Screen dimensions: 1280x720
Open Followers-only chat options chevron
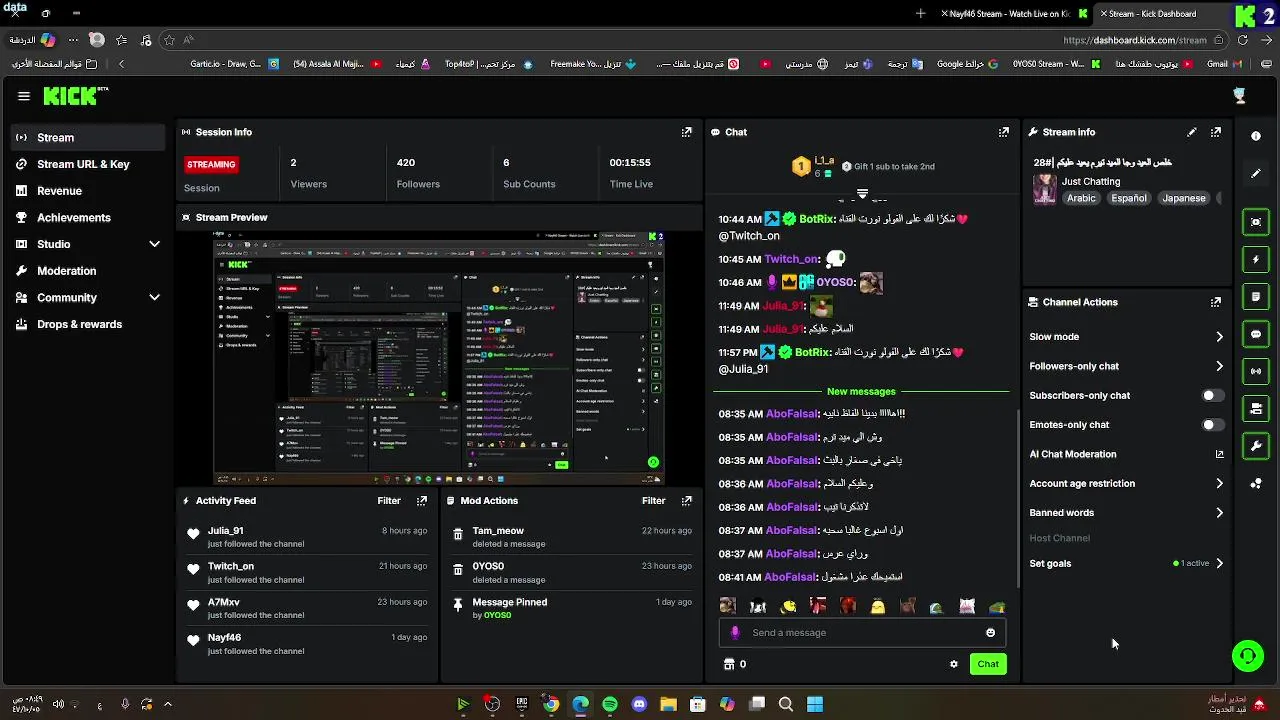[x=1219, y=366]
